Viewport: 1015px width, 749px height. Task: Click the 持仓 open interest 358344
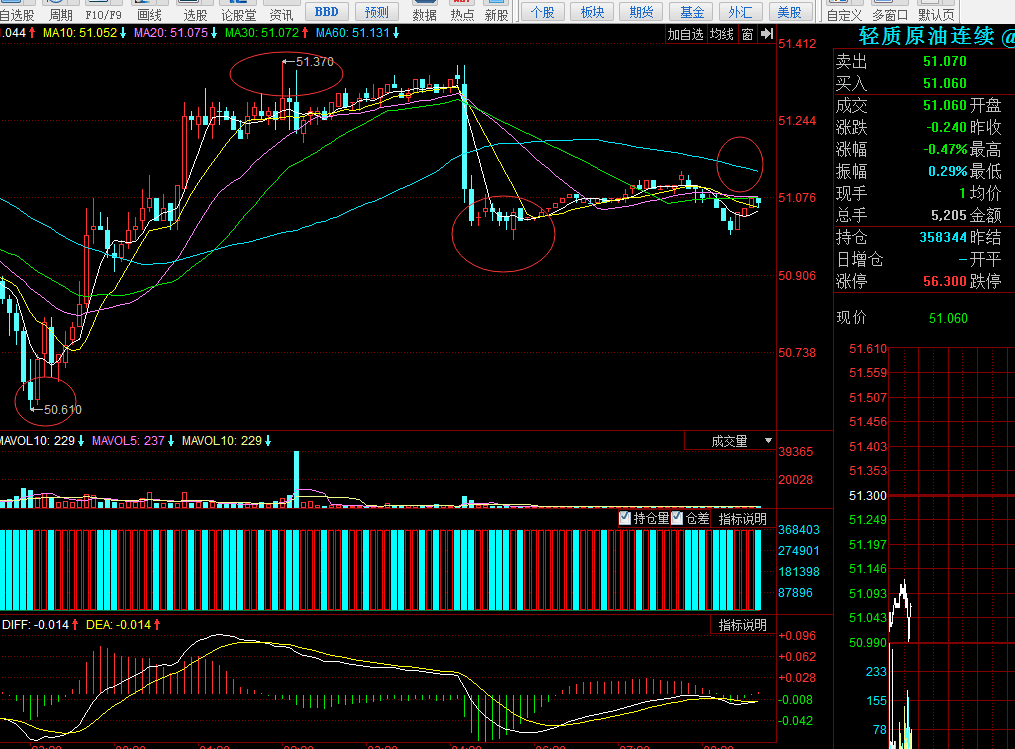point(943,237)
